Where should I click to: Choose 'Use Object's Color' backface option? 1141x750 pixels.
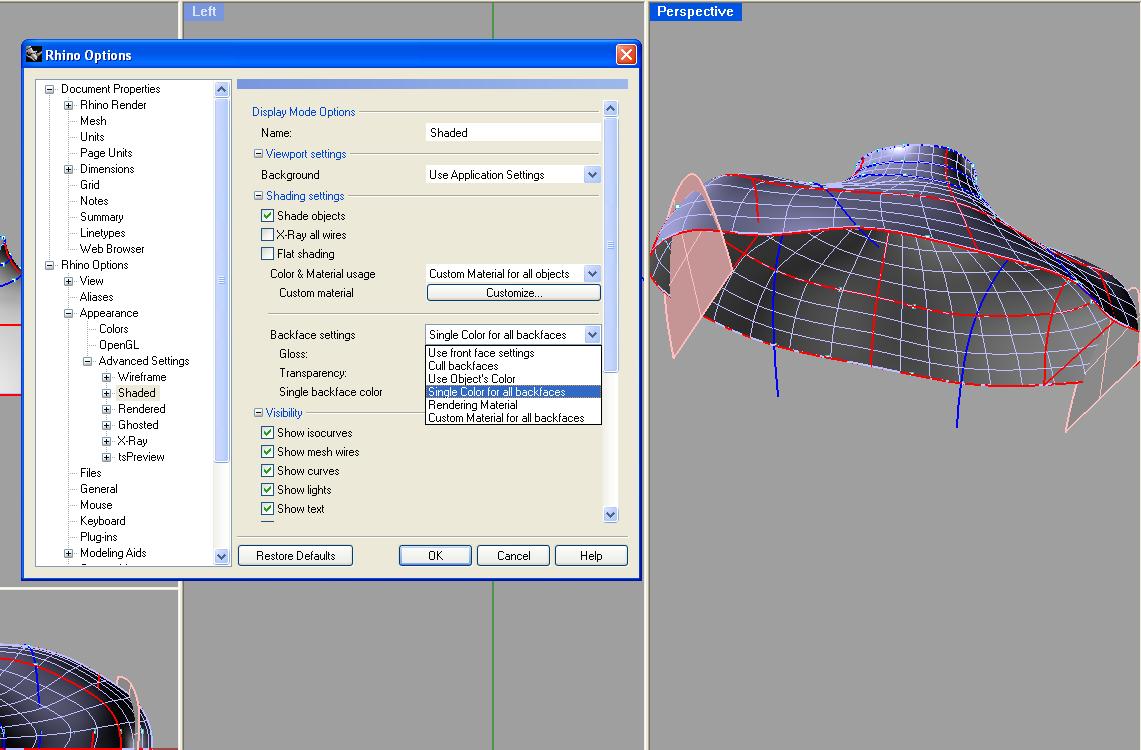pyautogui.click(x=472, y=379)
